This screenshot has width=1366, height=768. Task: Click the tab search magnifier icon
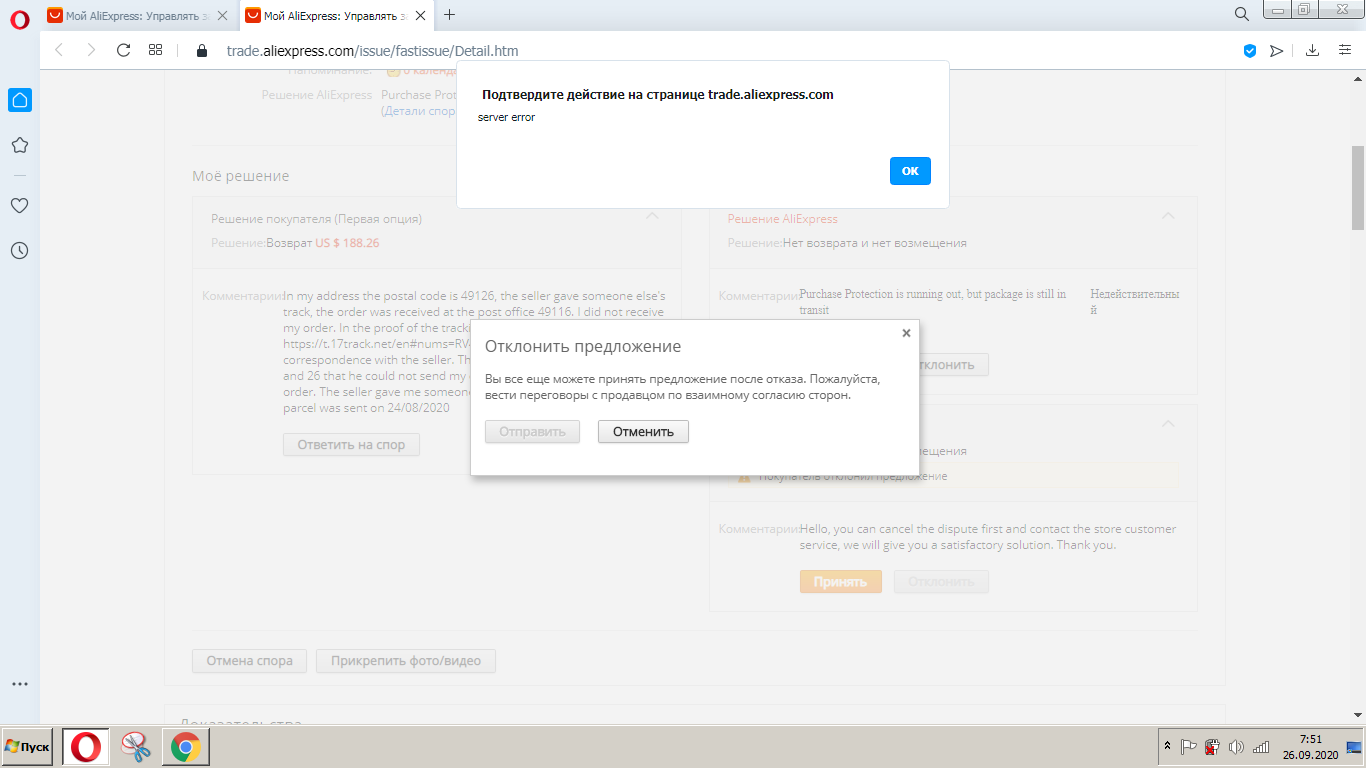tap(1242, 14)
